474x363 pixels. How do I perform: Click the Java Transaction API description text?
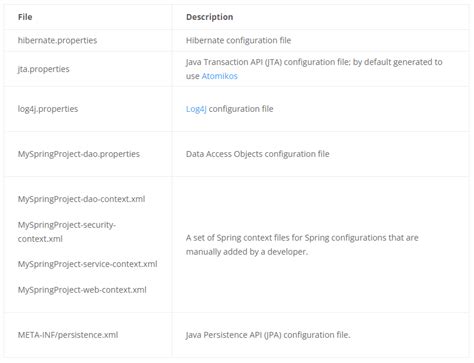click(x=314, y=69)
